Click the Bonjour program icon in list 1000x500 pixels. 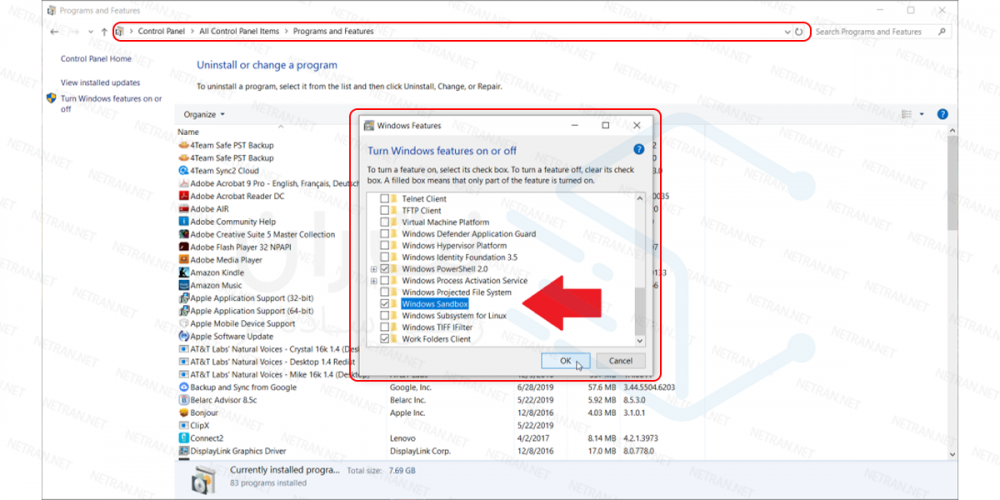(x=184, y=412)
